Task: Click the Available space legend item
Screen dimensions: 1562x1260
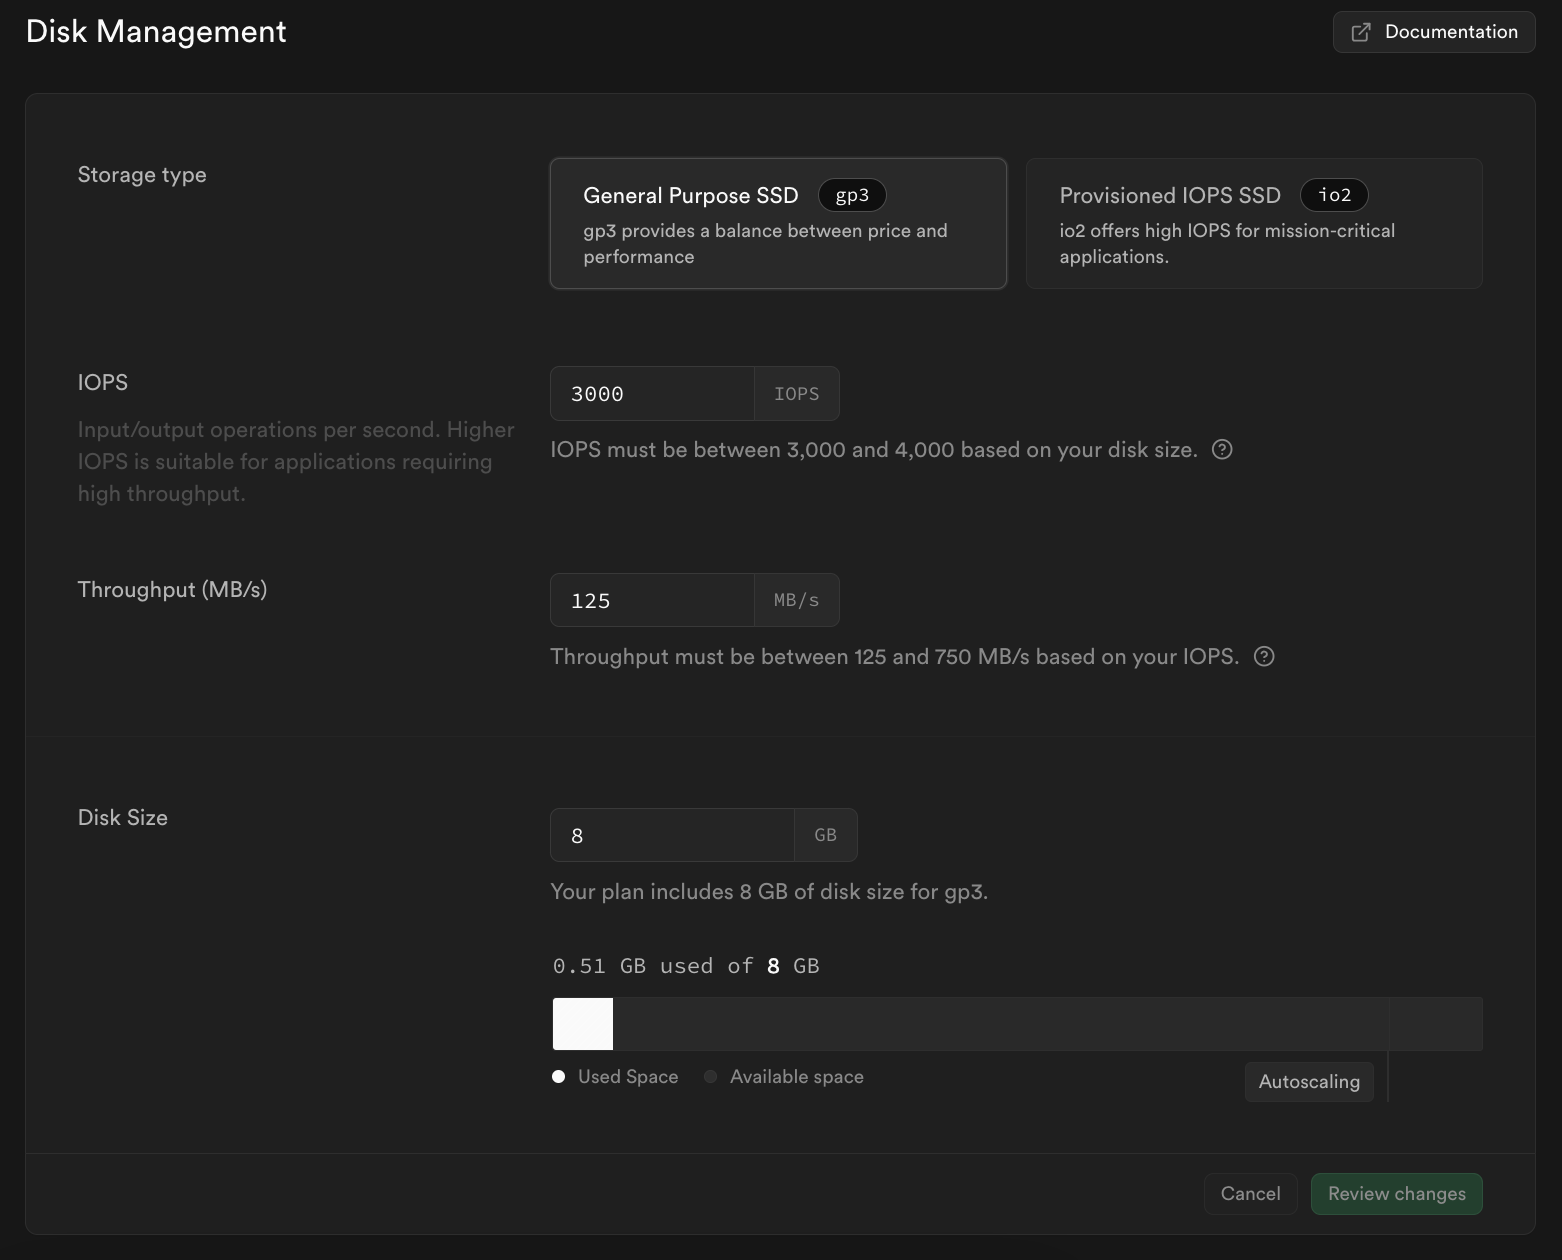Action: pos(784,1077)
